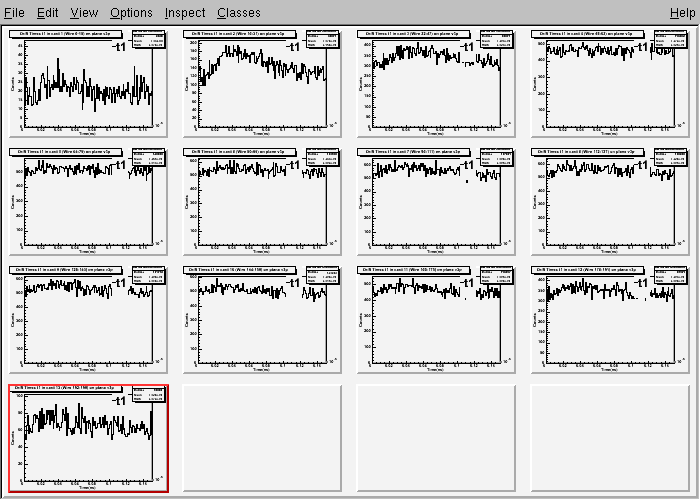Screen dimensions: 700x500
Task: Click the title box of card 4 histogram
Action: (588, 34)
